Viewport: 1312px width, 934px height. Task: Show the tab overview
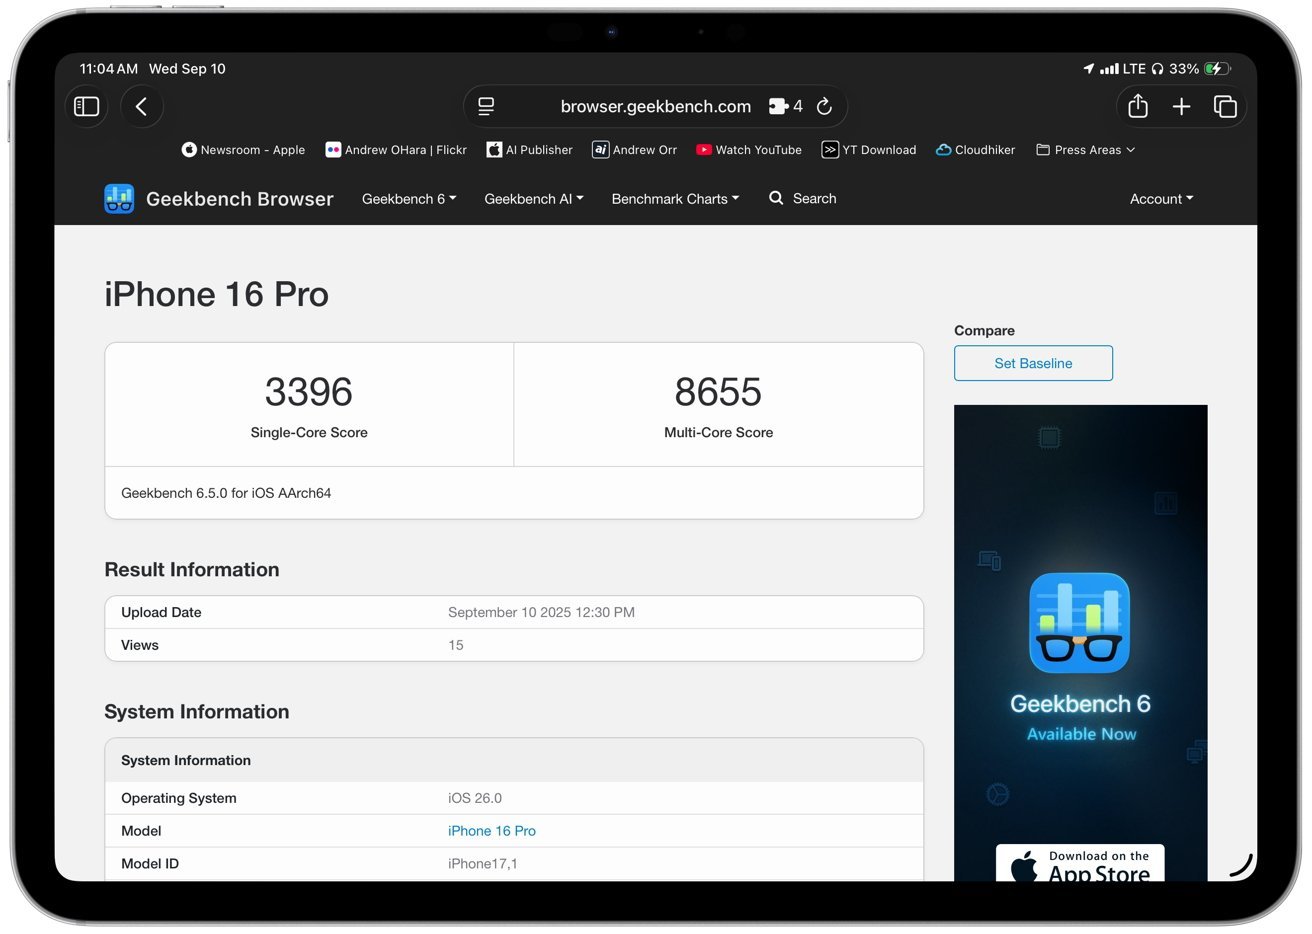point(1225,106)
